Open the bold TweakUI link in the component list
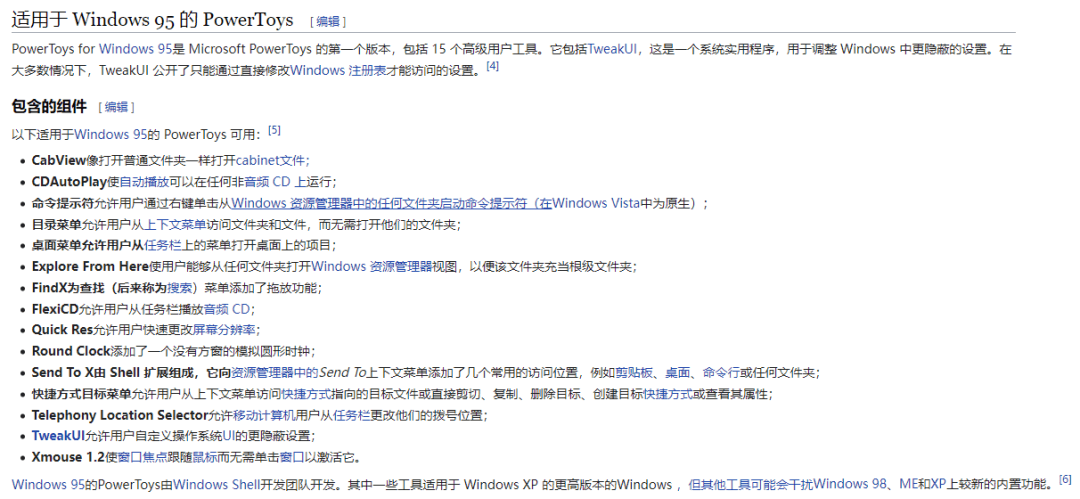1080x499 pixels. [x=58, y=436]
